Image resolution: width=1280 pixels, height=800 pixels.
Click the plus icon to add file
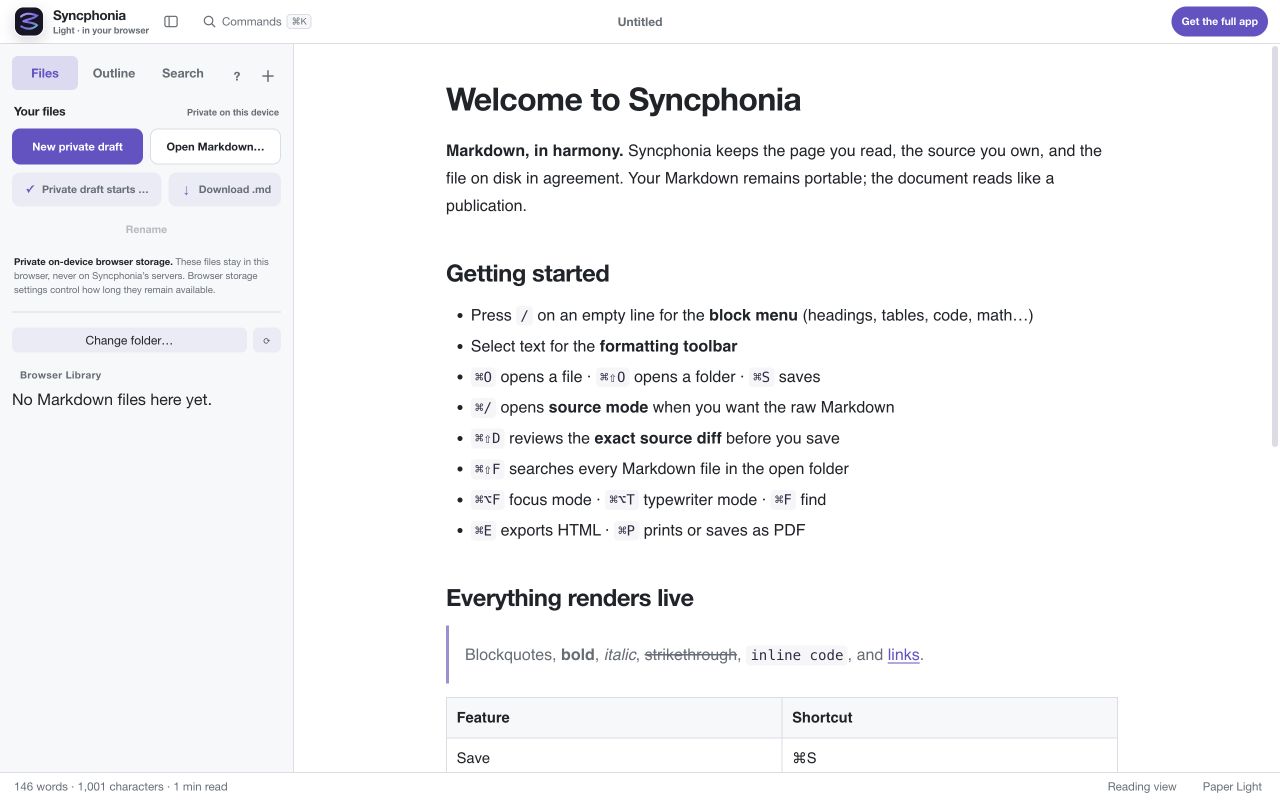268,76
